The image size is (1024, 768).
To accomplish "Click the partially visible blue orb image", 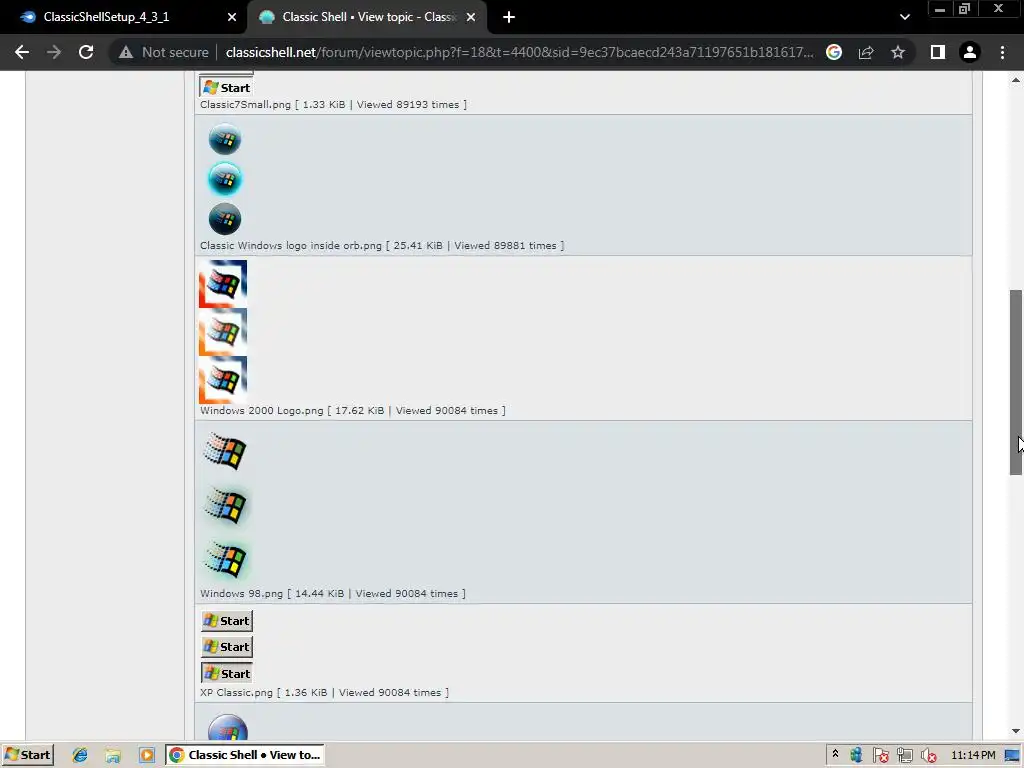I will [227, 728].
